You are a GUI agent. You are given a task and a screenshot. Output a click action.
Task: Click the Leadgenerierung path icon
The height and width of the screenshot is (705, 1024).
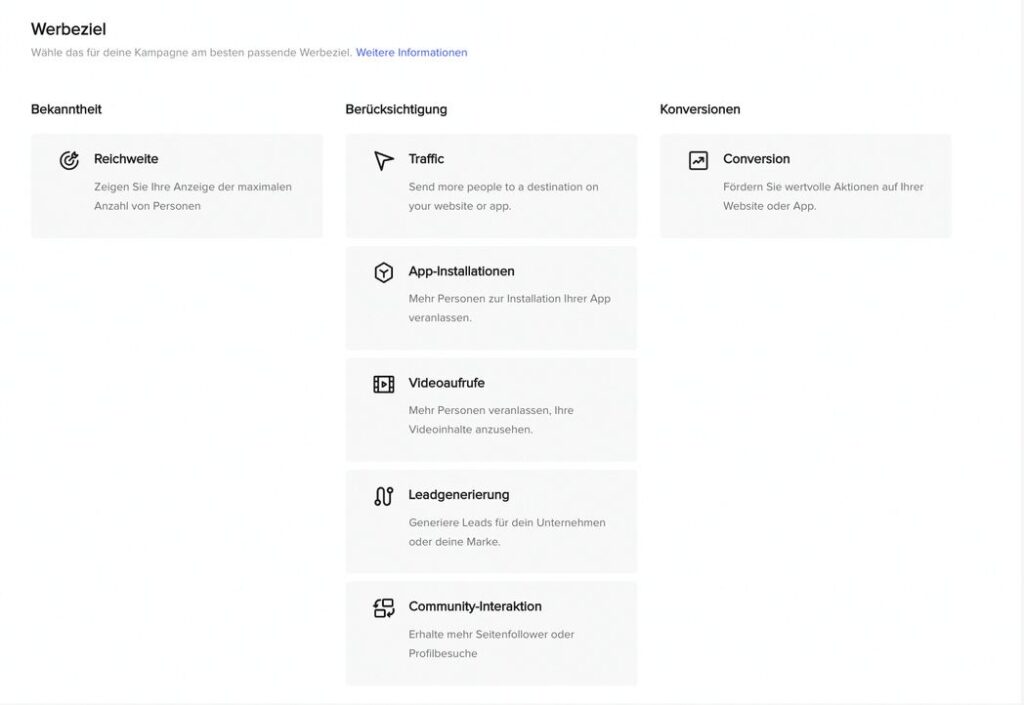(384, 496)
